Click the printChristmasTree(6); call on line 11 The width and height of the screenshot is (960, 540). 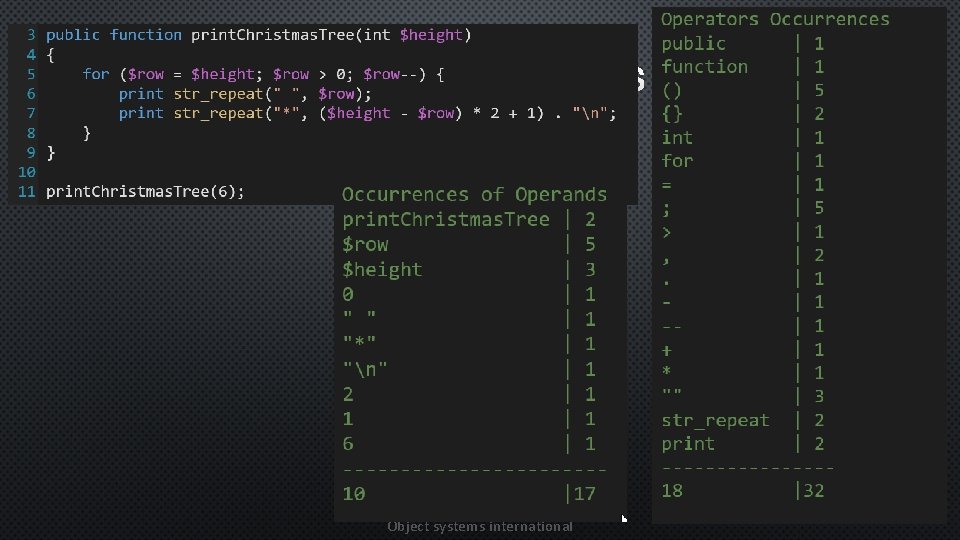145,192
